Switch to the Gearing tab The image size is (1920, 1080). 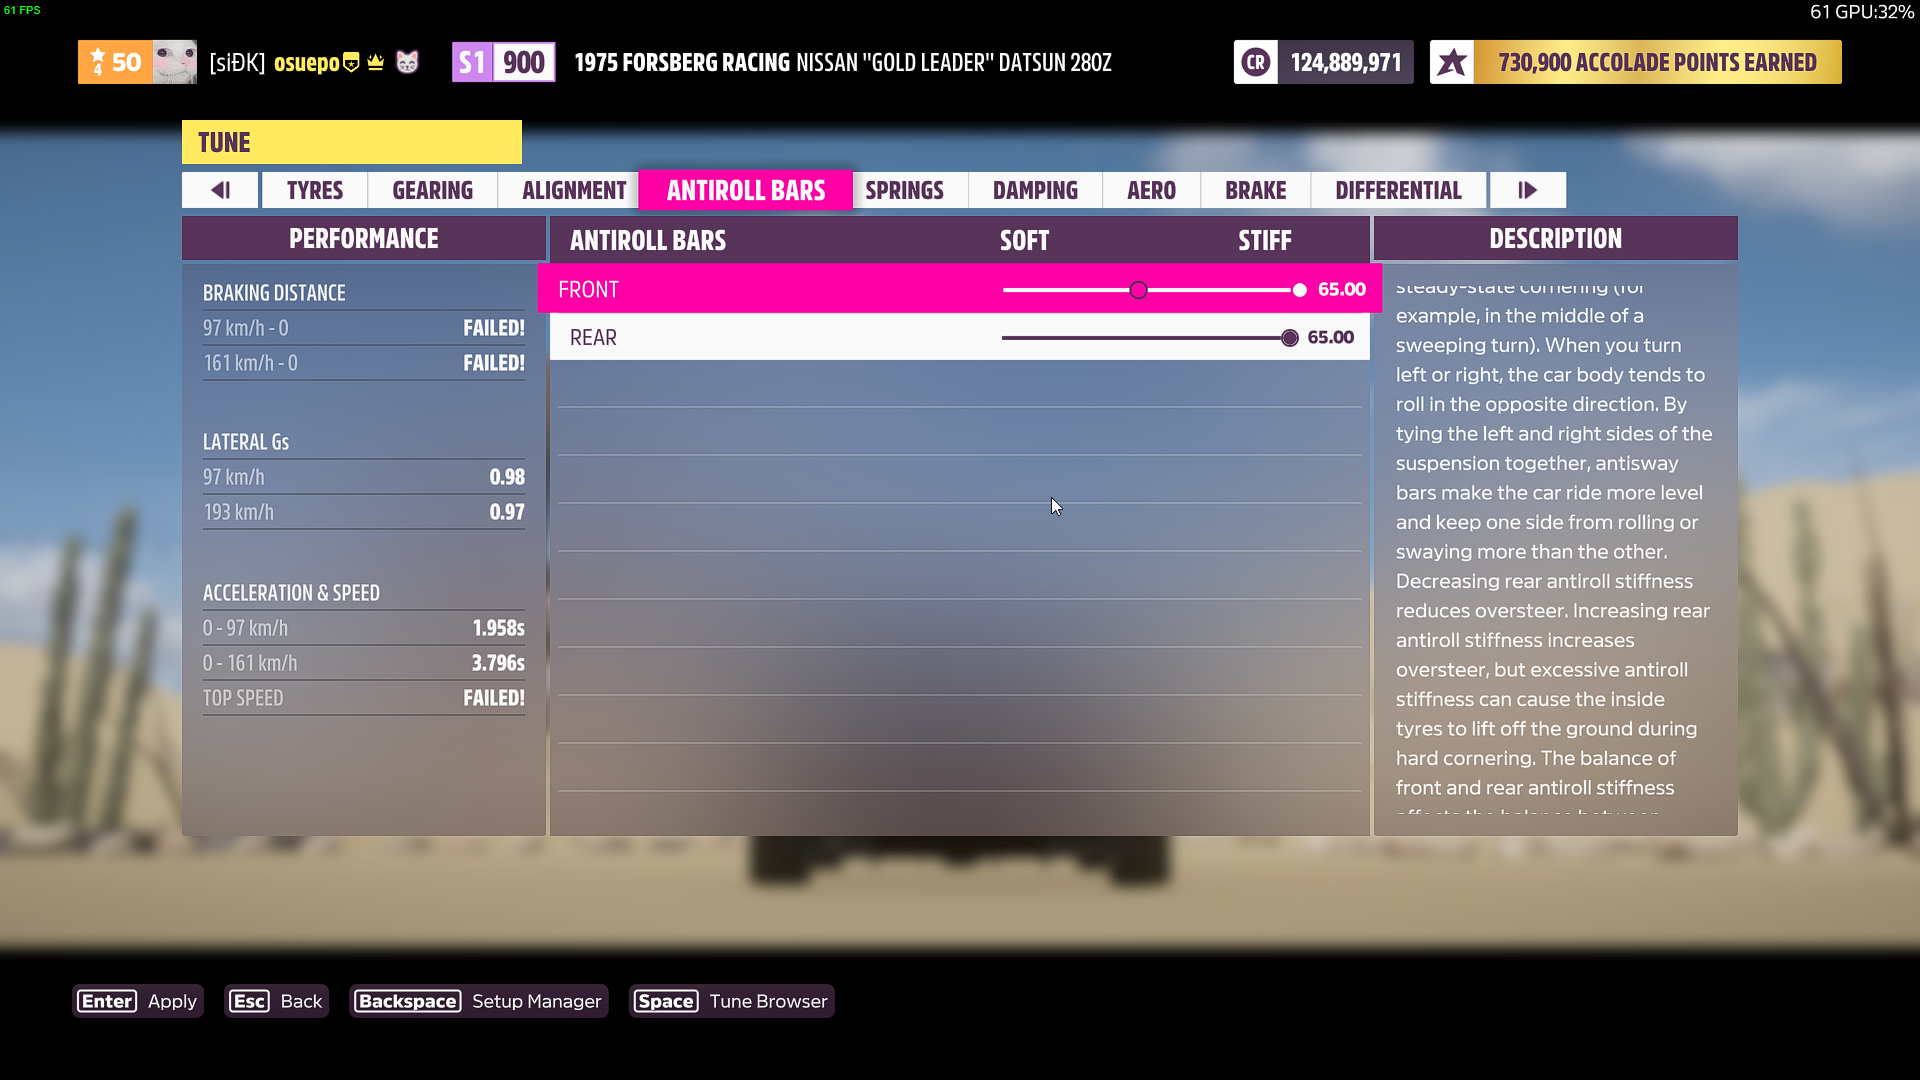click(432, 190)
